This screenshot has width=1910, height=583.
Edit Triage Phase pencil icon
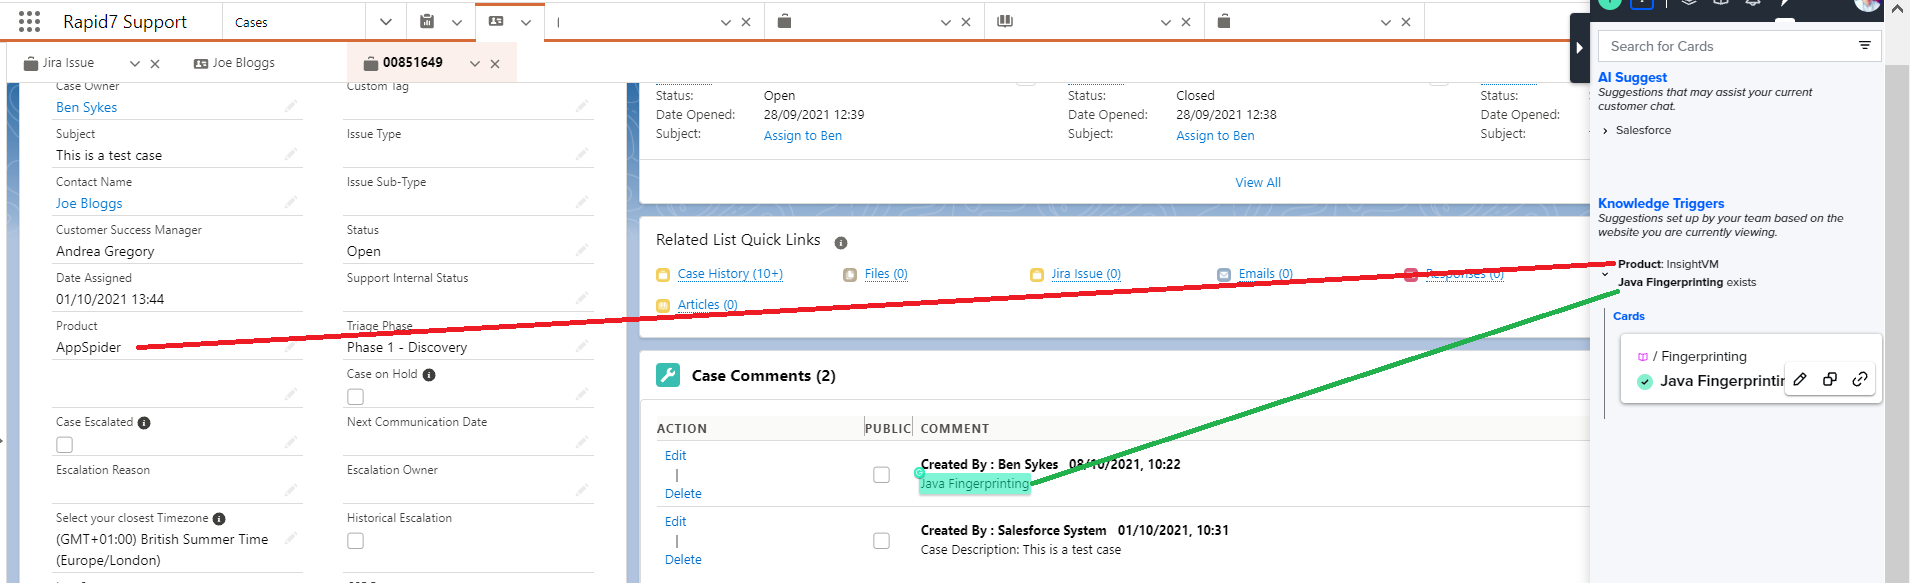coord(581,345)
